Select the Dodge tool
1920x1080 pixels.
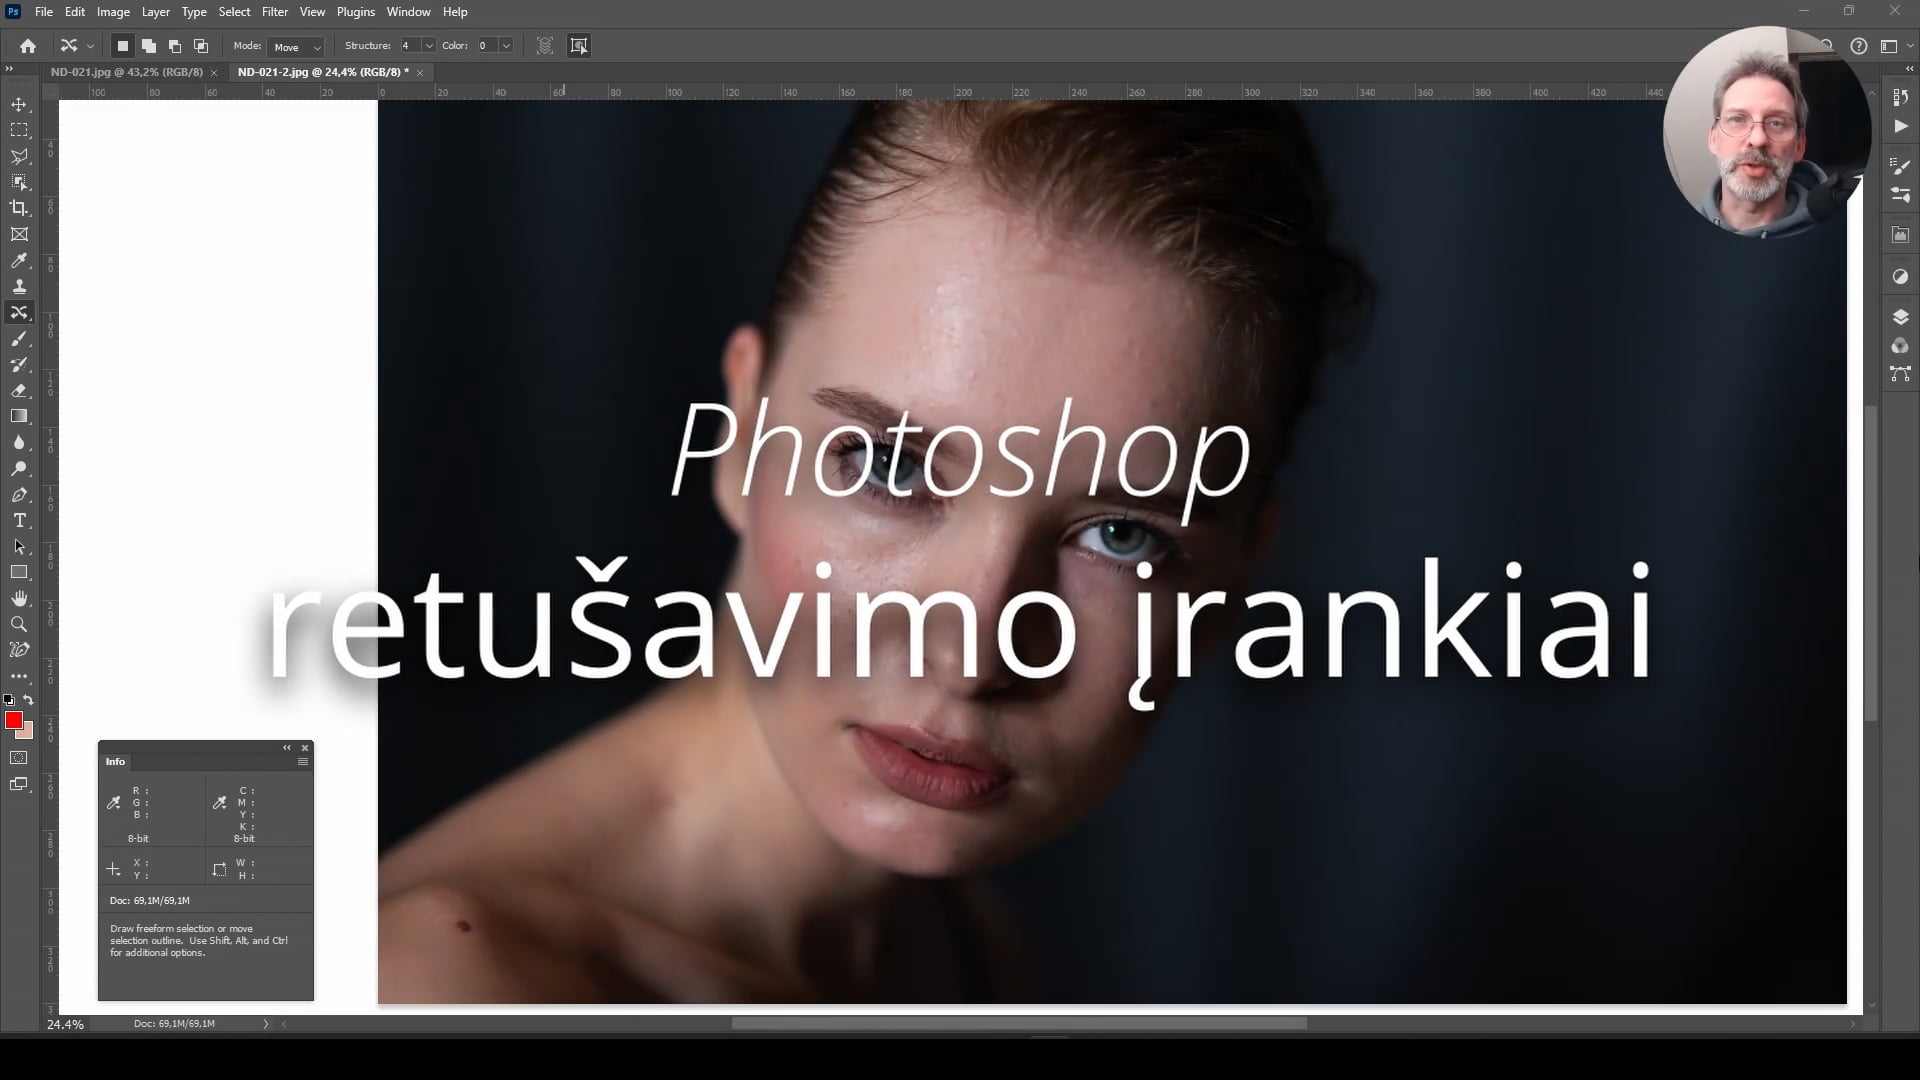tap(19, 469)
